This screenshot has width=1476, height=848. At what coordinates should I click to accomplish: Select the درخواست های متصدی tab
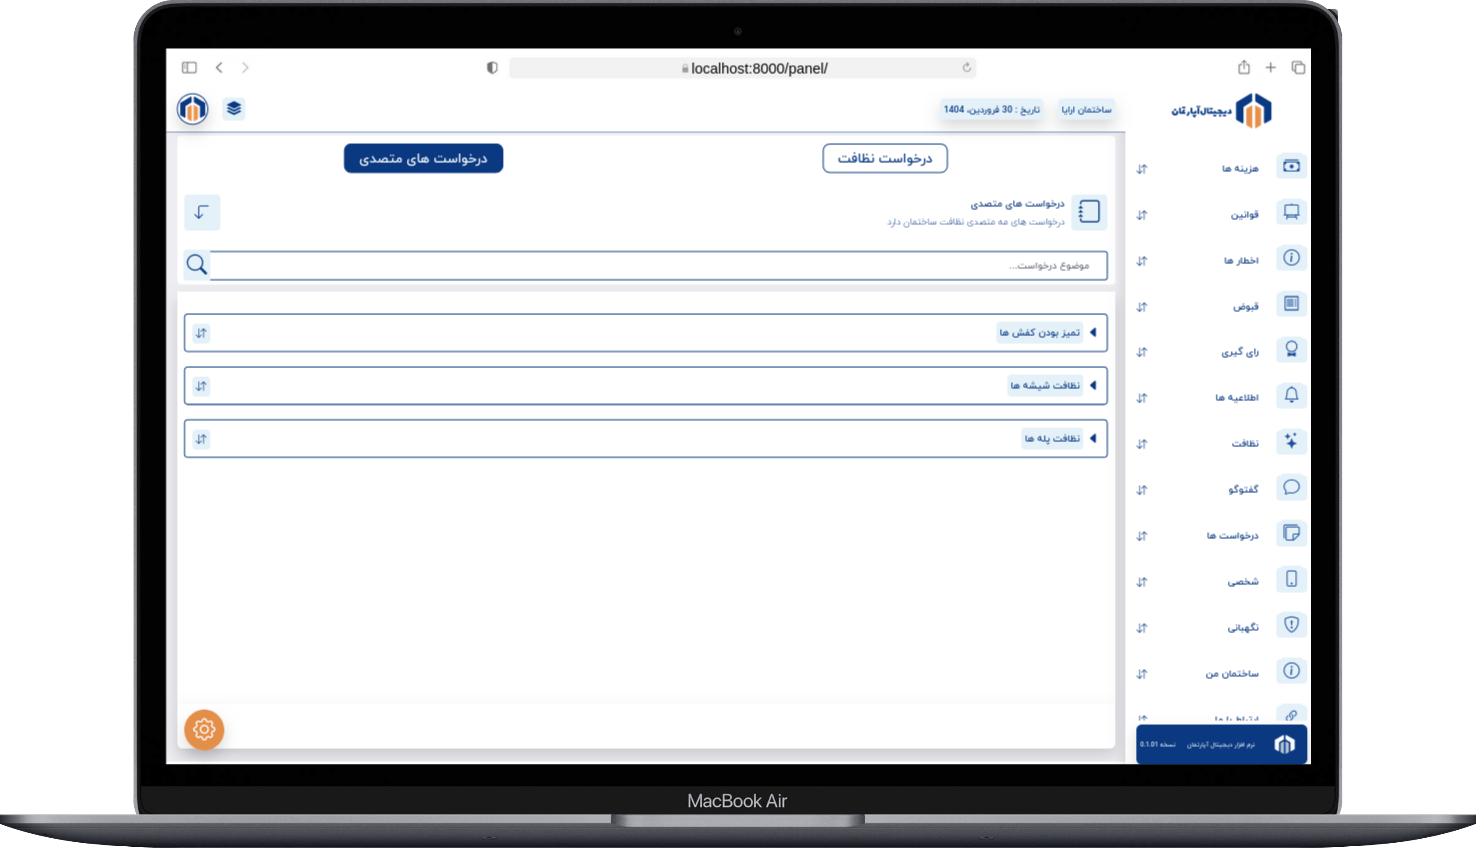tap(423, 159)
